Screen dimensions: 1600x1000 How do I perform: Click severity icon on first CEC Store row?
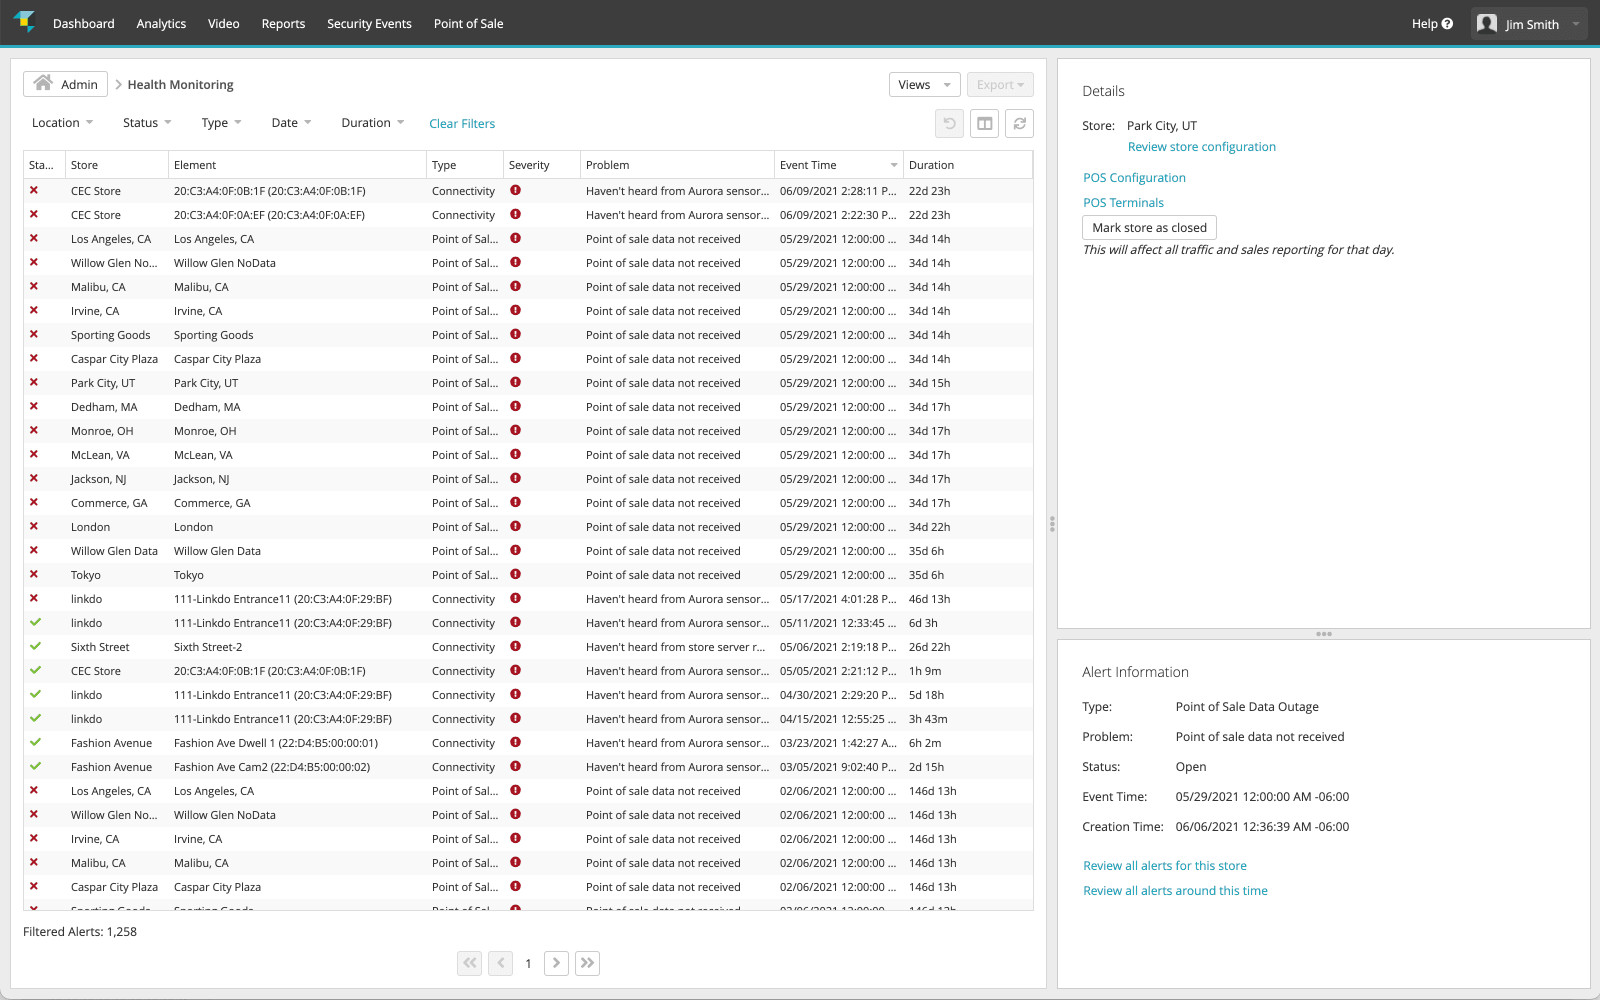(515, 191)
